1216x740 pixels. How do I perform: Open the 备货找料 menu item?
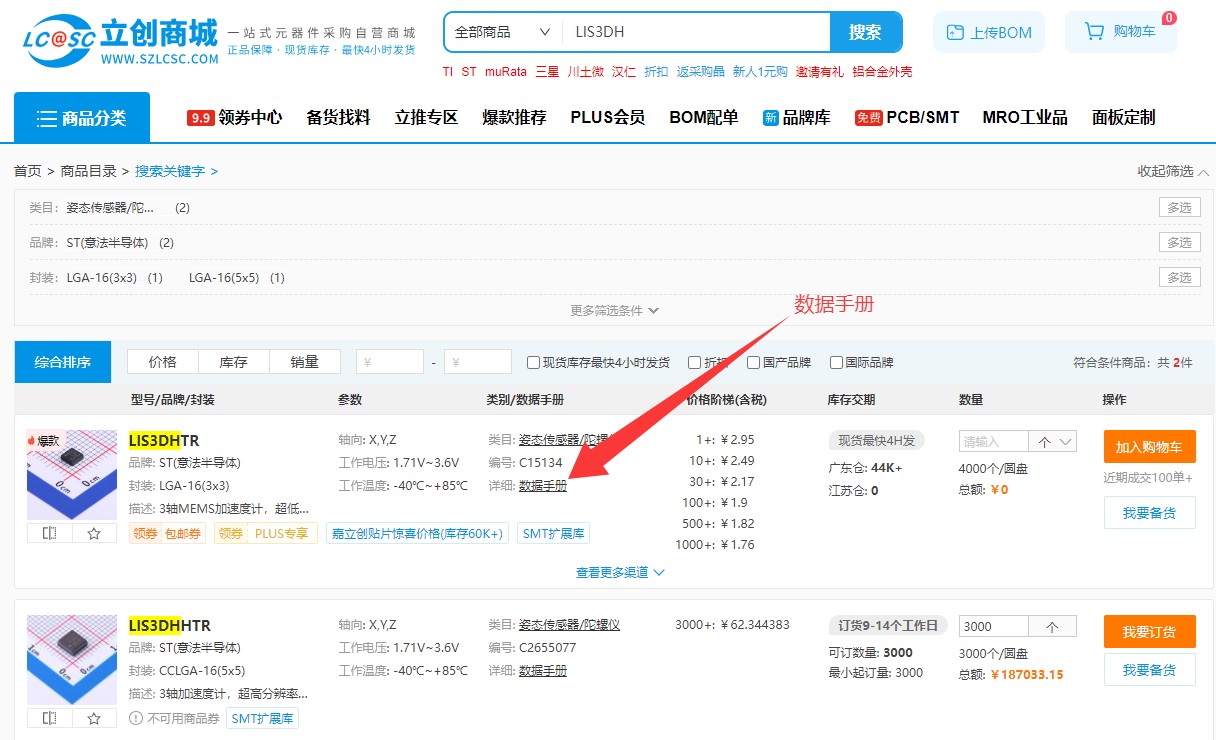[x=338, y=118]
